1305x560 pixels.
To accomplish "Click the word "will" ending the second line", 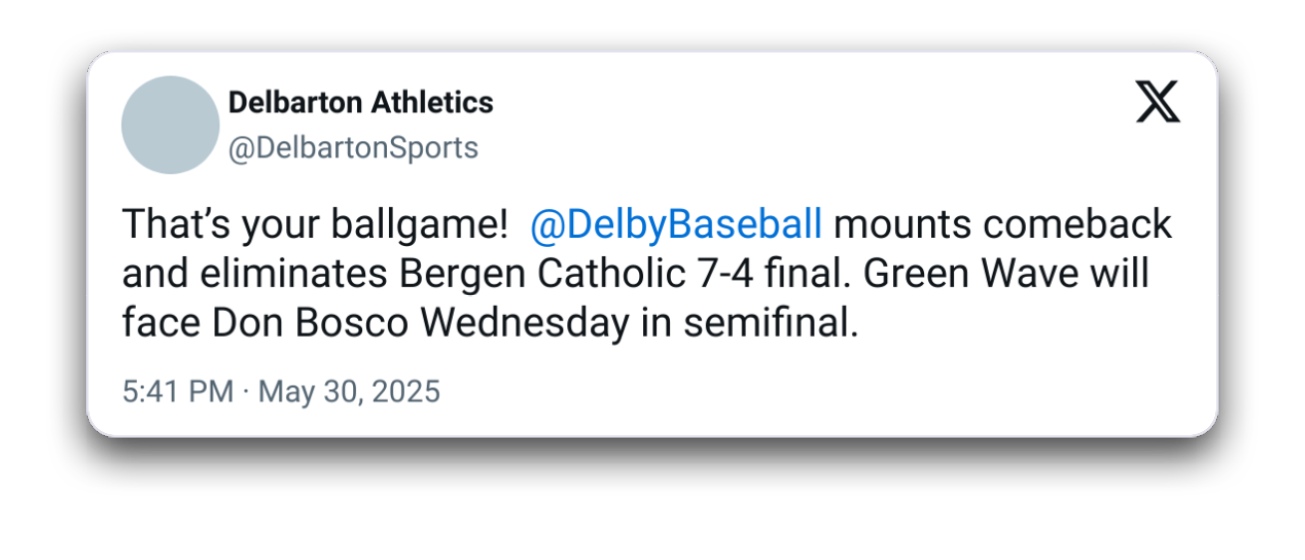I will [1119, 274].
